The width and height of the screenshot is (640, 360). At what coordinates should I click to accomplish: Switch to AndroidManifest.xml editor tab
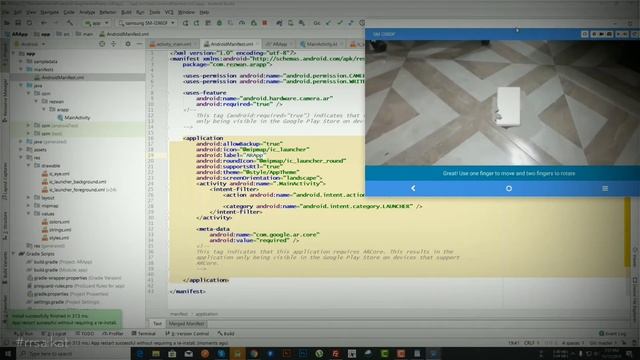[231, 44]
